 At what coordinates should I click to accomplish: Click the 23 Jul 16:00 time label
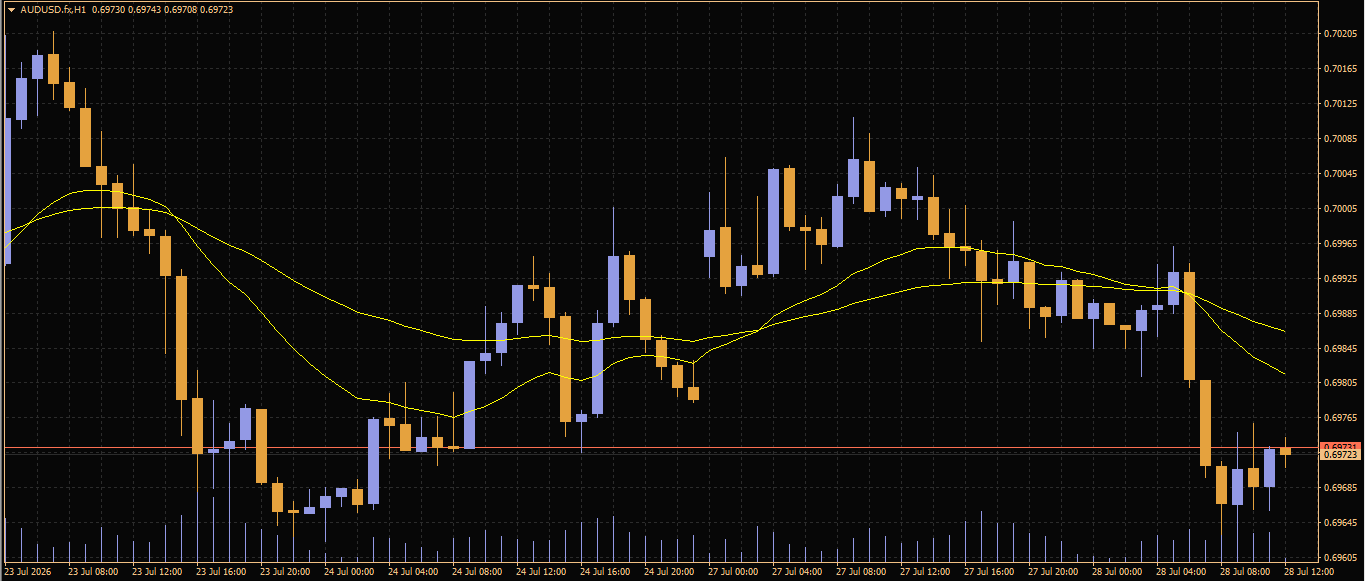[x=221, y=572]
